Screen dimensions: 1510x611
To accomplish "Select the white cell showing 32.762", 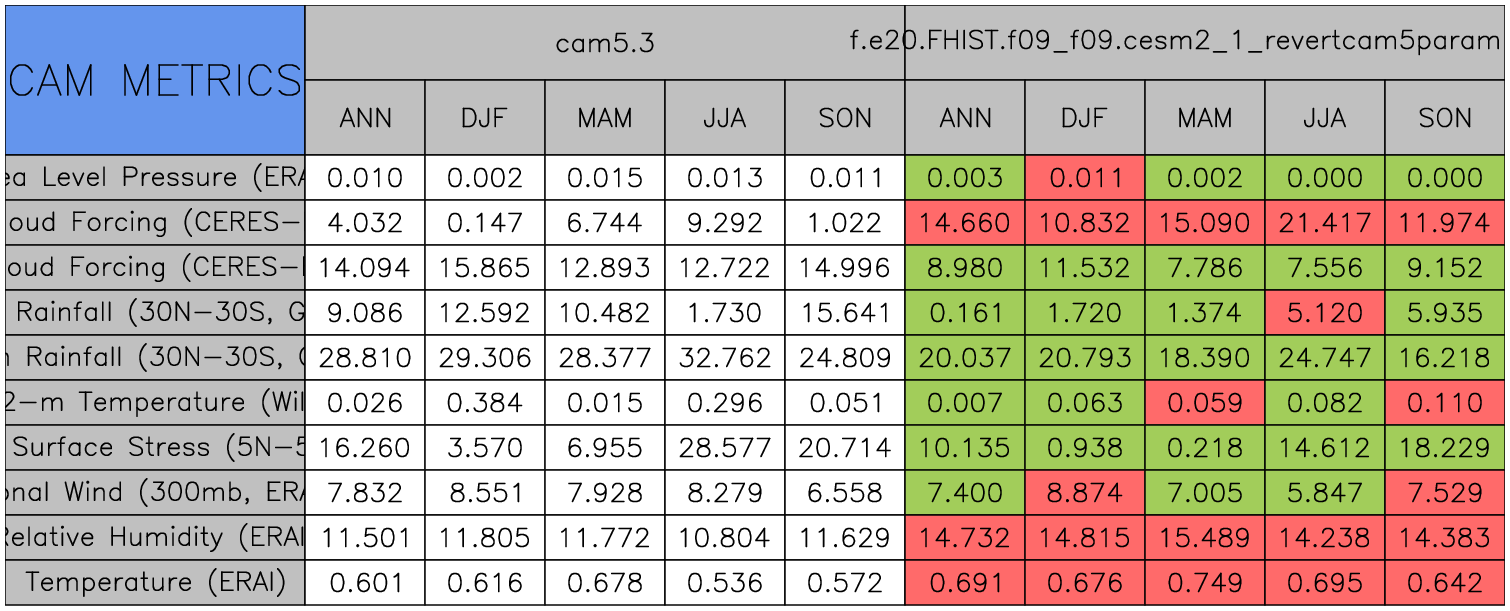I will tap(724, 357).
